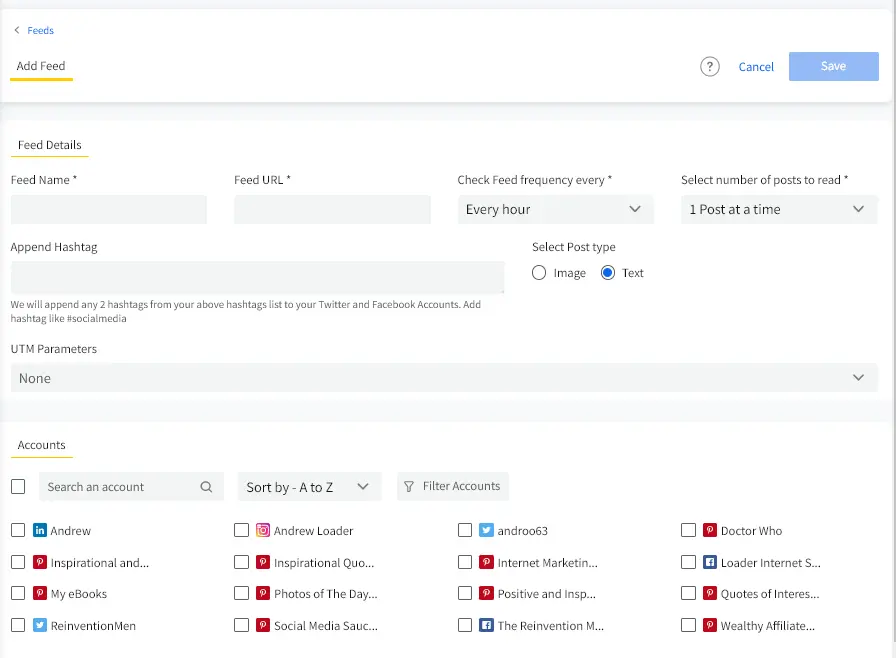Screen dimensions: 896x658
Task: Click into the Feed URL input field
Action: [x=332, y=209]
